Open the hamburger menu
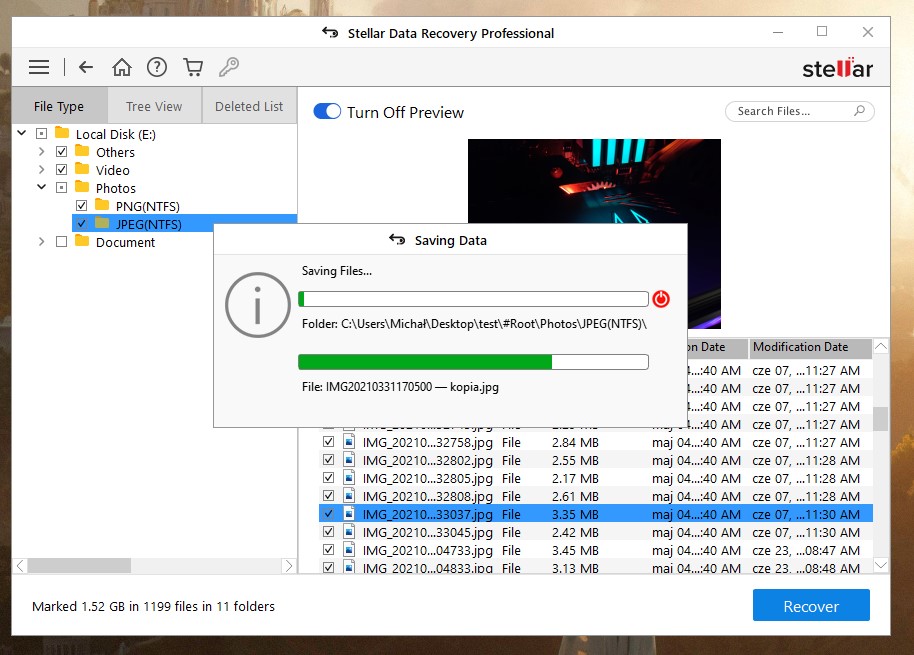This screenshot has height=655, width=914. (39, 67)
